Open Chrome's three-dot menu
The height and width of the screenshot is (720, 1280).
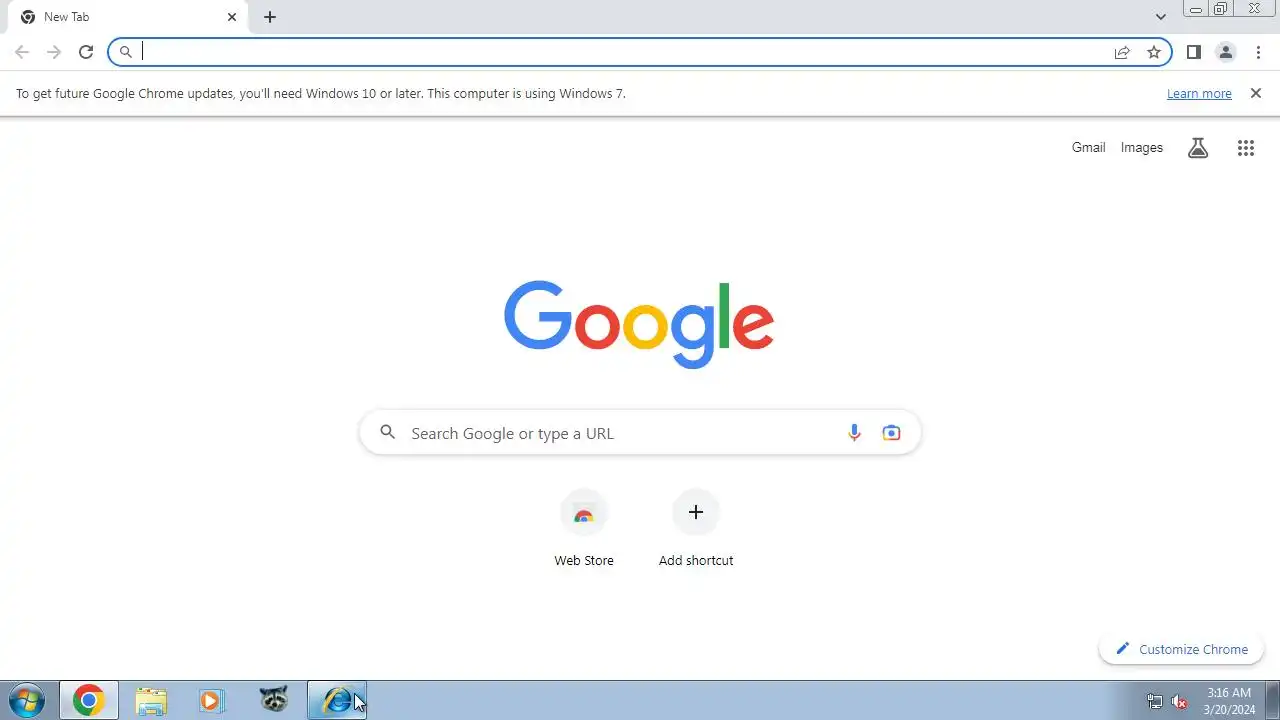(x=1258, y=52)
